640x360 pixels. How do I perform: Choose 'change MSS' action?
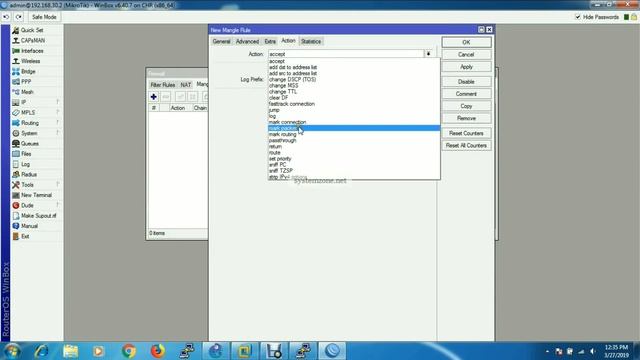point(354,86)
